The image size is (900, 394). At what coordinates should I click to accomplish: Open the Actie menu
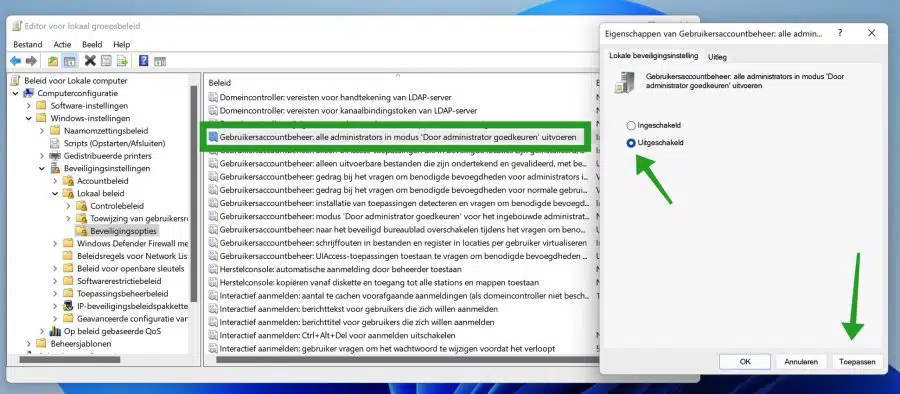62,44
